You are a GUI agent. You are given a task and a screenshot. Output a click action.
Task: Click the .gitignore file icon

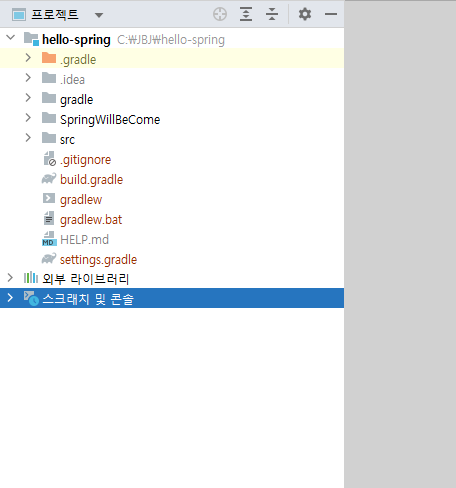50,159
